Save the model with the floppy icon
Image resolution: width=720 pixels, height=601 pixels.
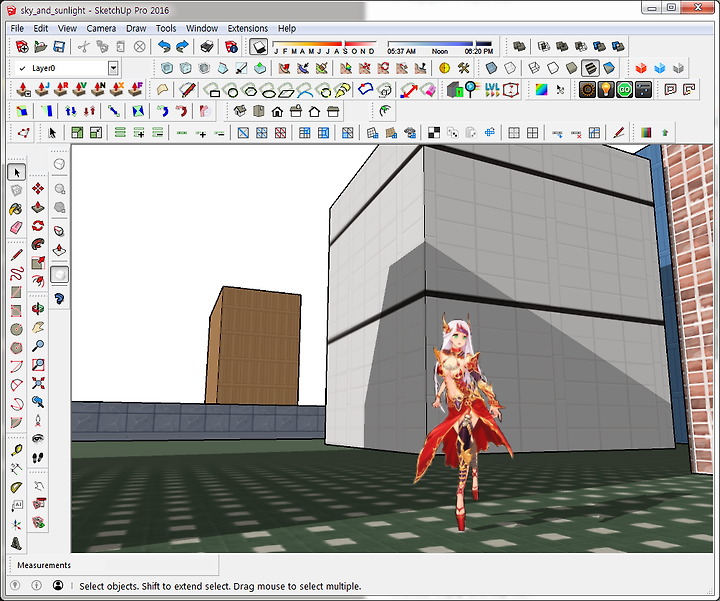coord(59,46)
